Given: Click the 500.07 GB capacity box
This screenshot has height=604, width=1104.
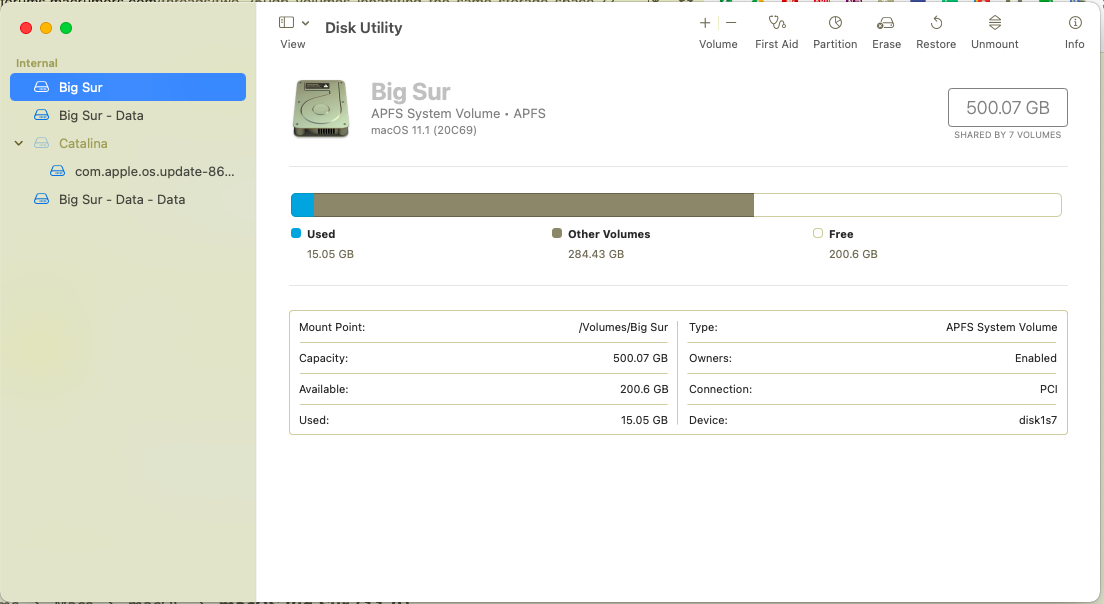Looking at the screenshot, I should 1008,108.
